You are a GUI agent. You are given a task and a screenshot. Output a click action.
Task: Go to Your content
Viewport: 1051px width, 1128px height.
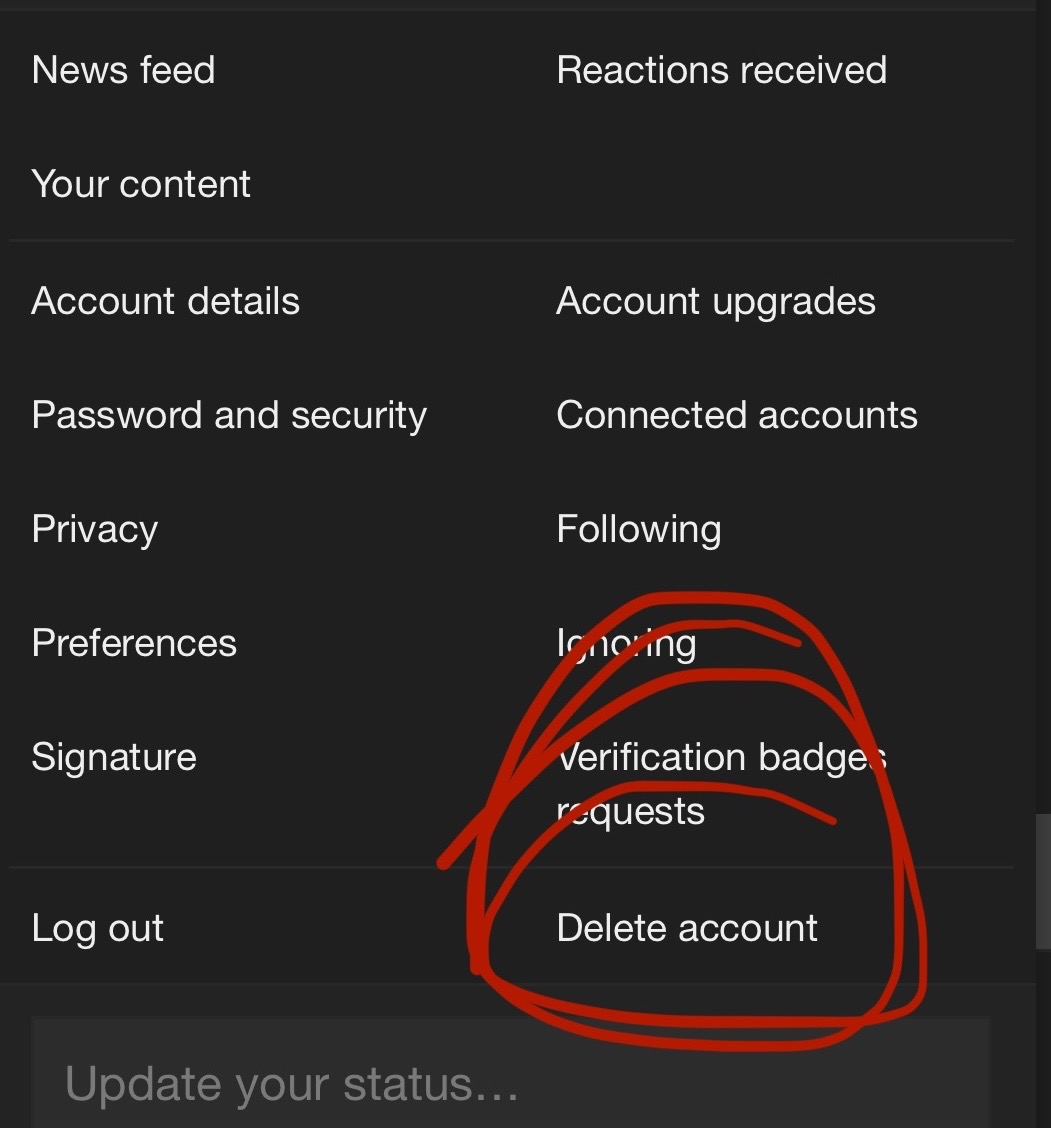[141, 184]
